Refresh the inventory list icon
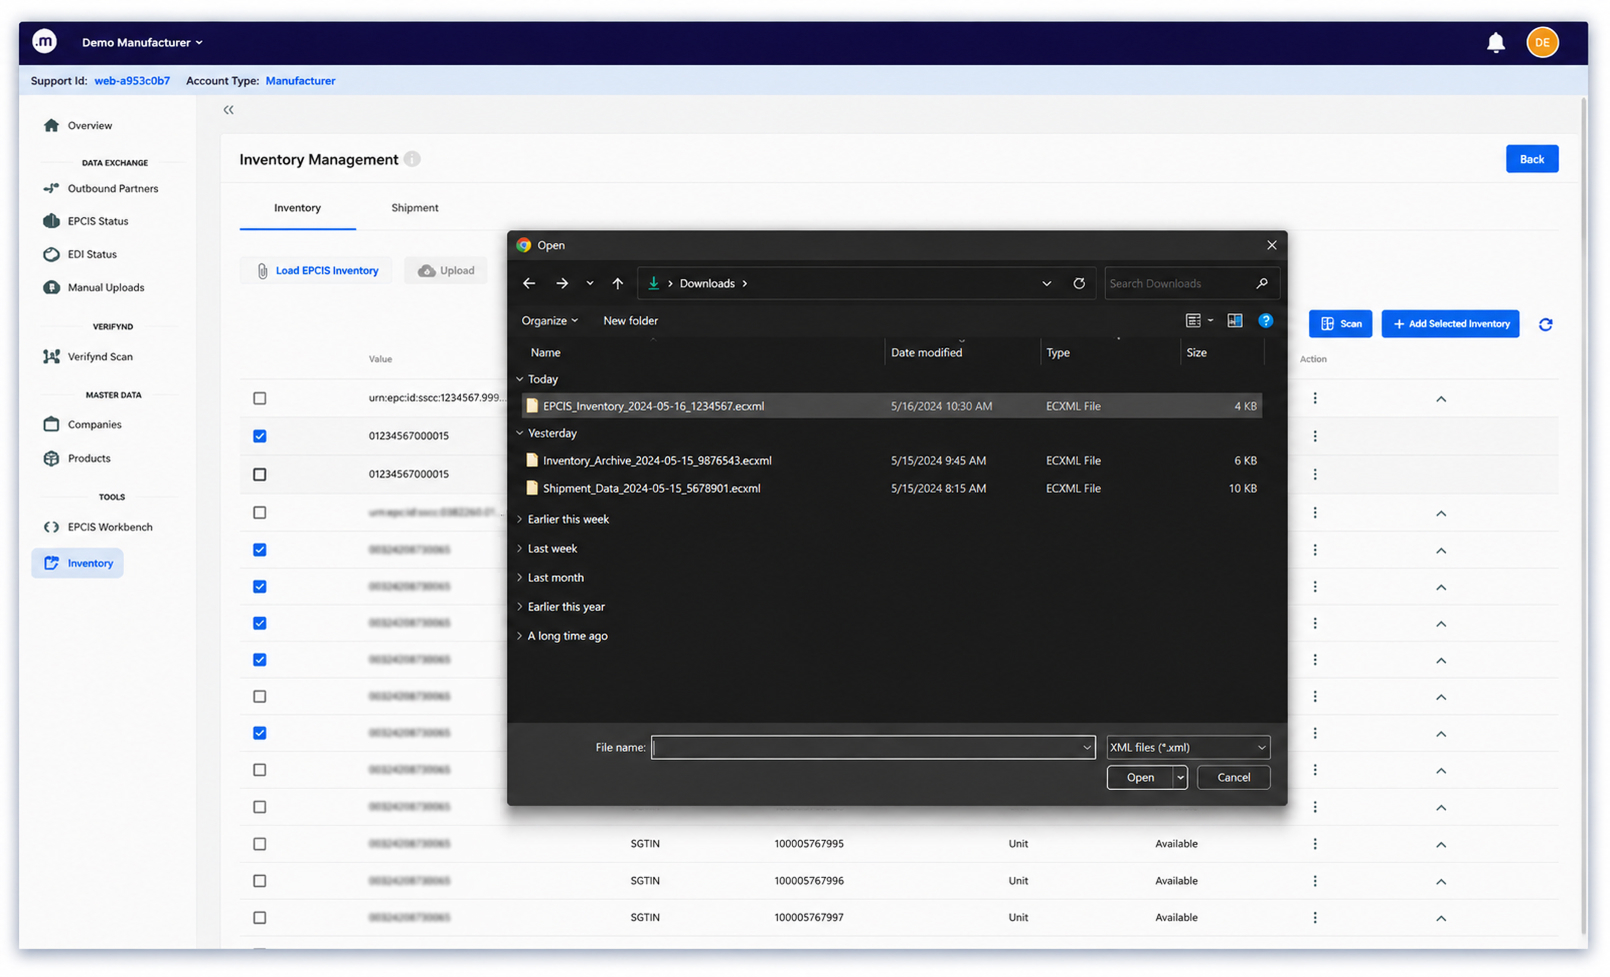The image size is (1610, 977). [1545, 324]
